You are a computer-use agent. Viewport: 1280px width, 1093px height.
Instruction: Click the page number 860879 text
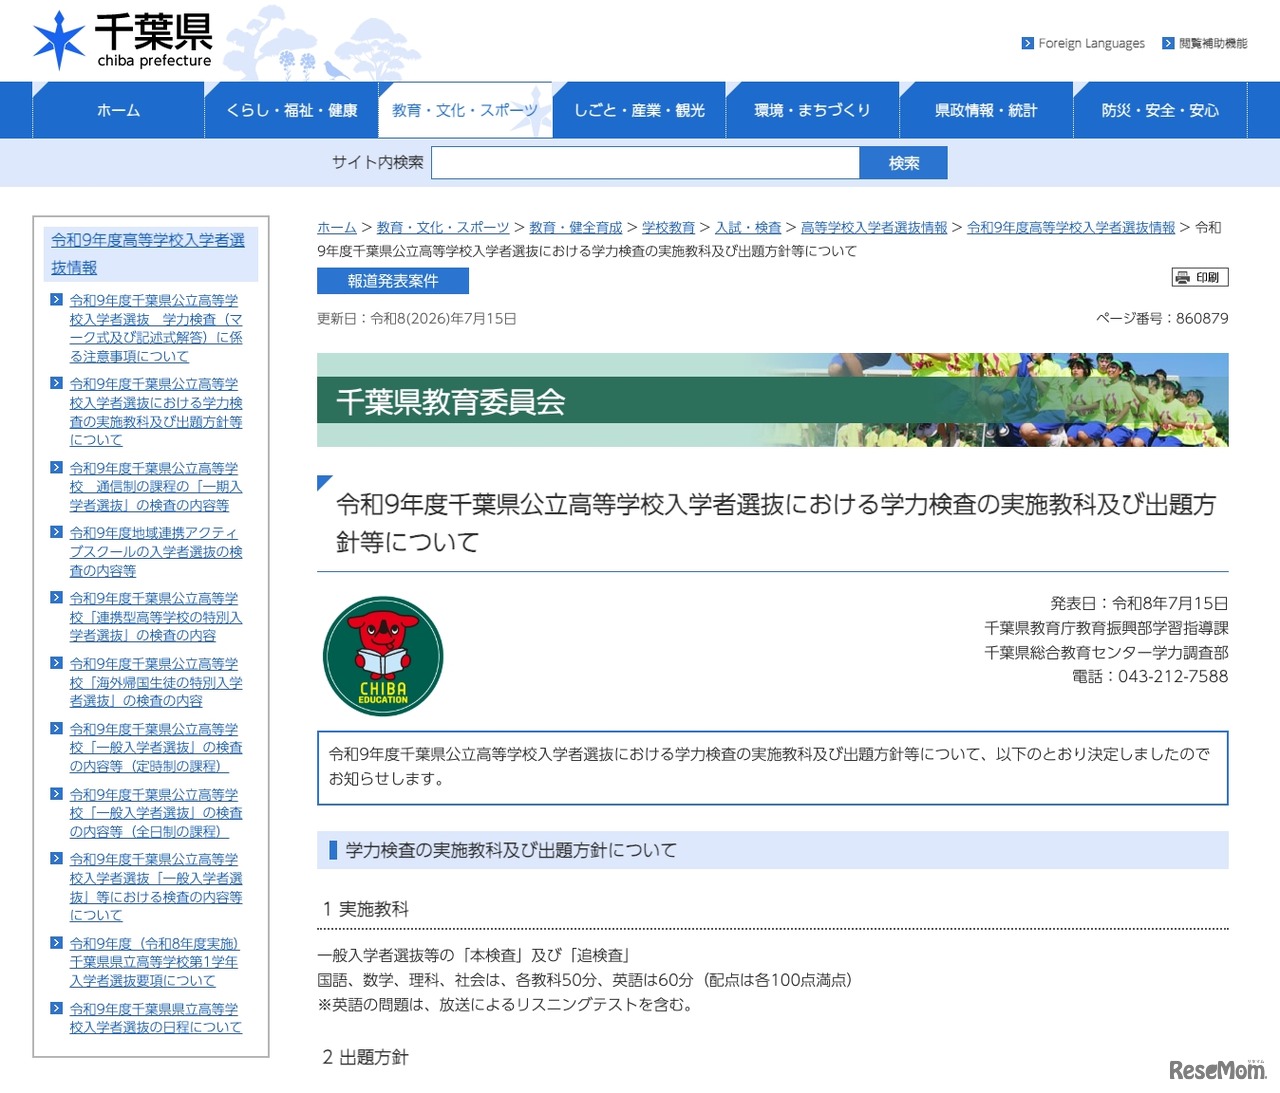(1162, 318)
